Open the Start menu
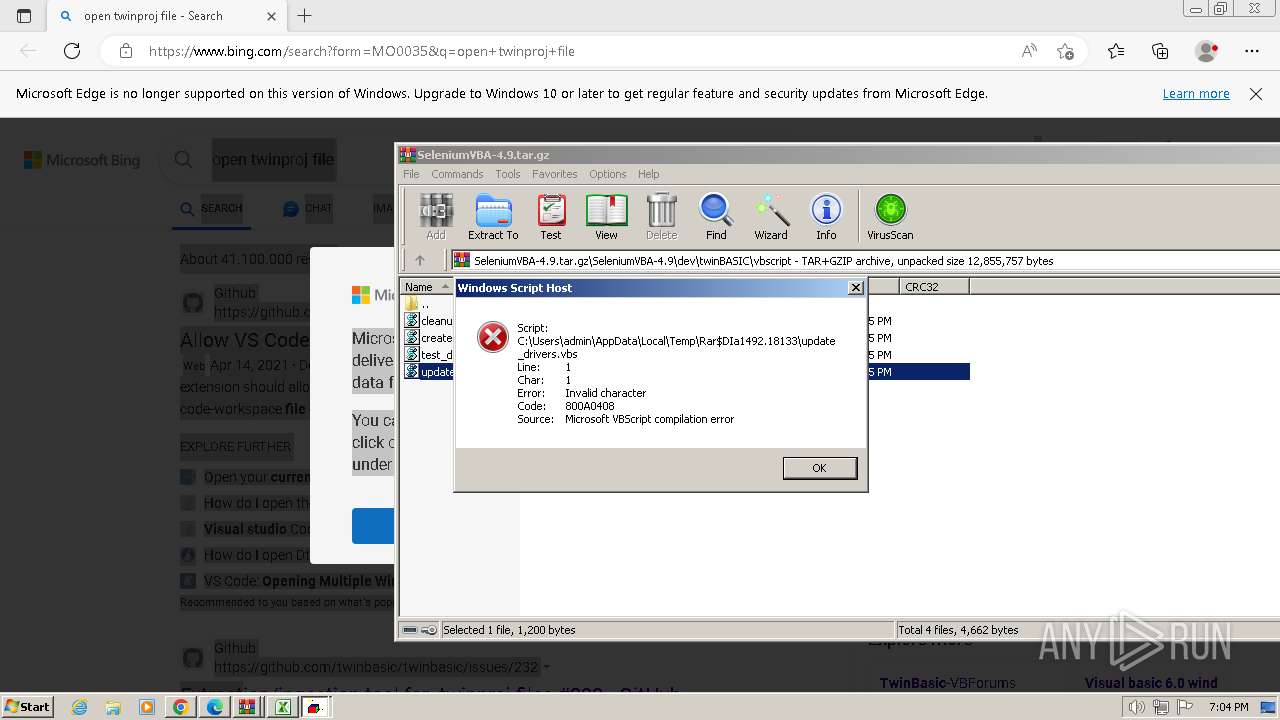Image resolution: width=1280 pixels, height=720 pixels. pyautogui.click(x=27, y=707)
